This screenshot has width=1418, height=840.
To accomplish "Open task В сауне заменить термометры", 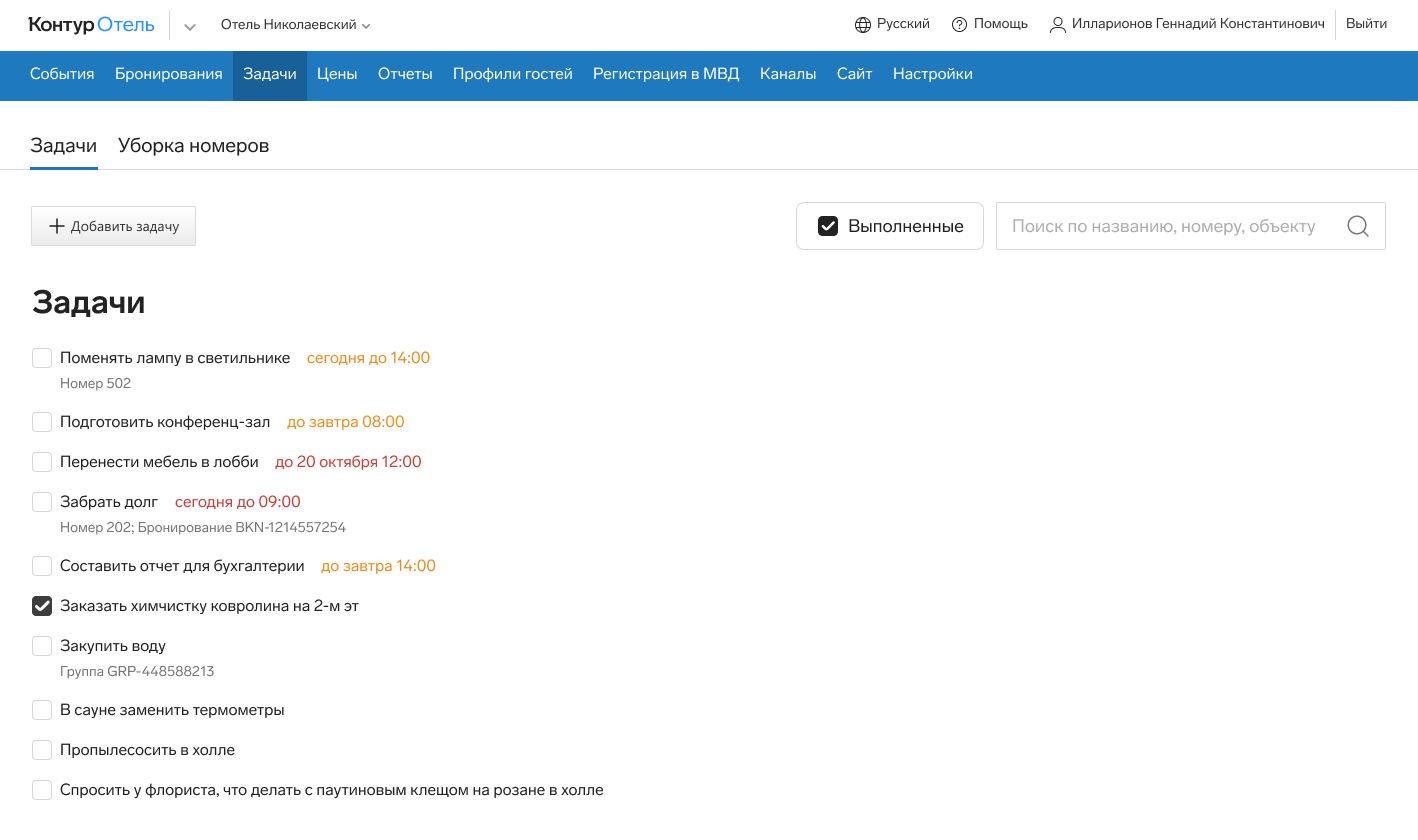I will 172,710.
